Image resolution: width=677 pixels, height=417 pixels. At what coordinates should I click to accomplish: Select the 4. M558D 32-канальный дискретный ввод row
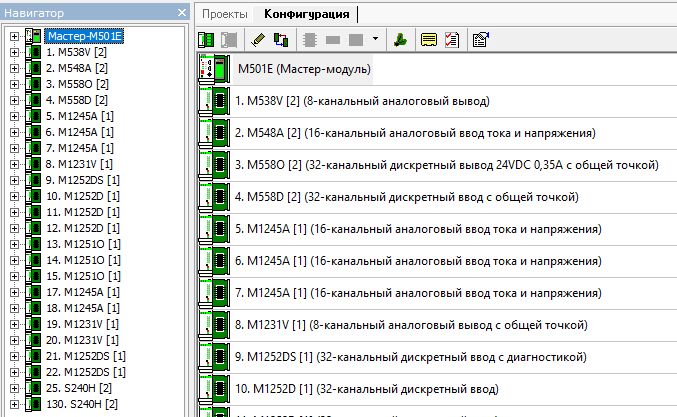coord(436,197)
